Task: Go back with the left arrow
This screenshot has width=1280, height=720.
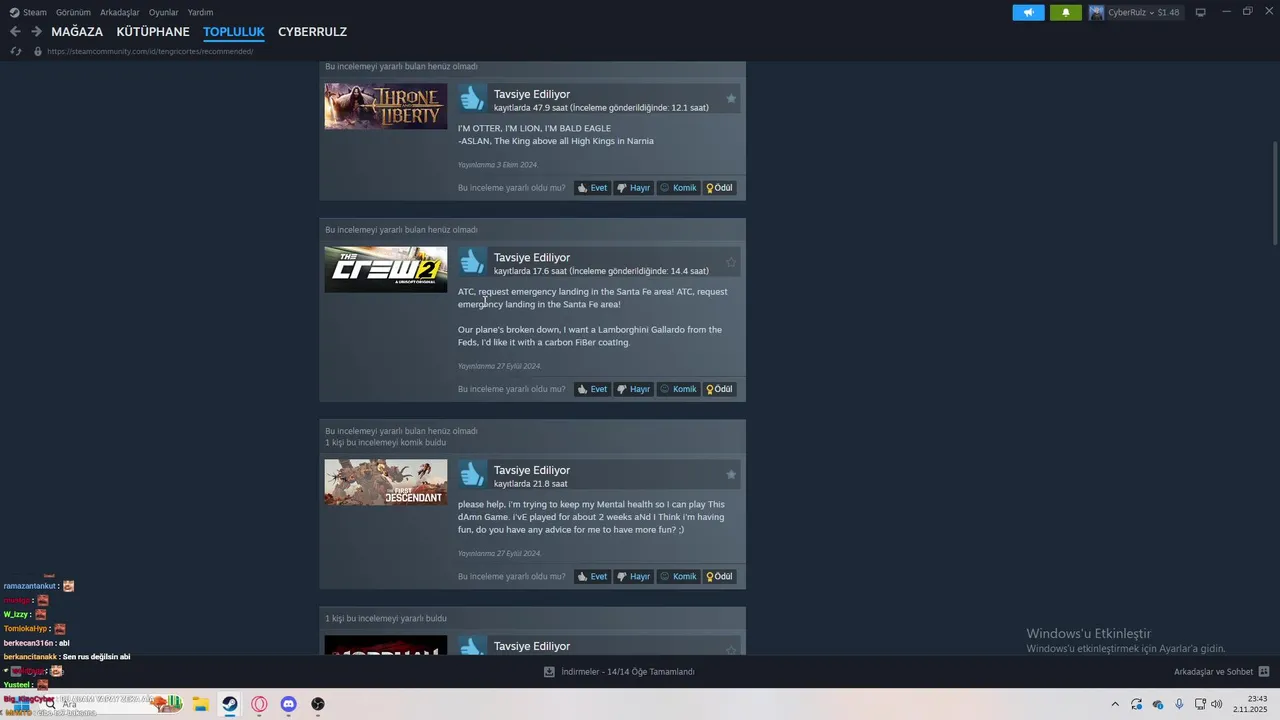Action: point(15,32)
